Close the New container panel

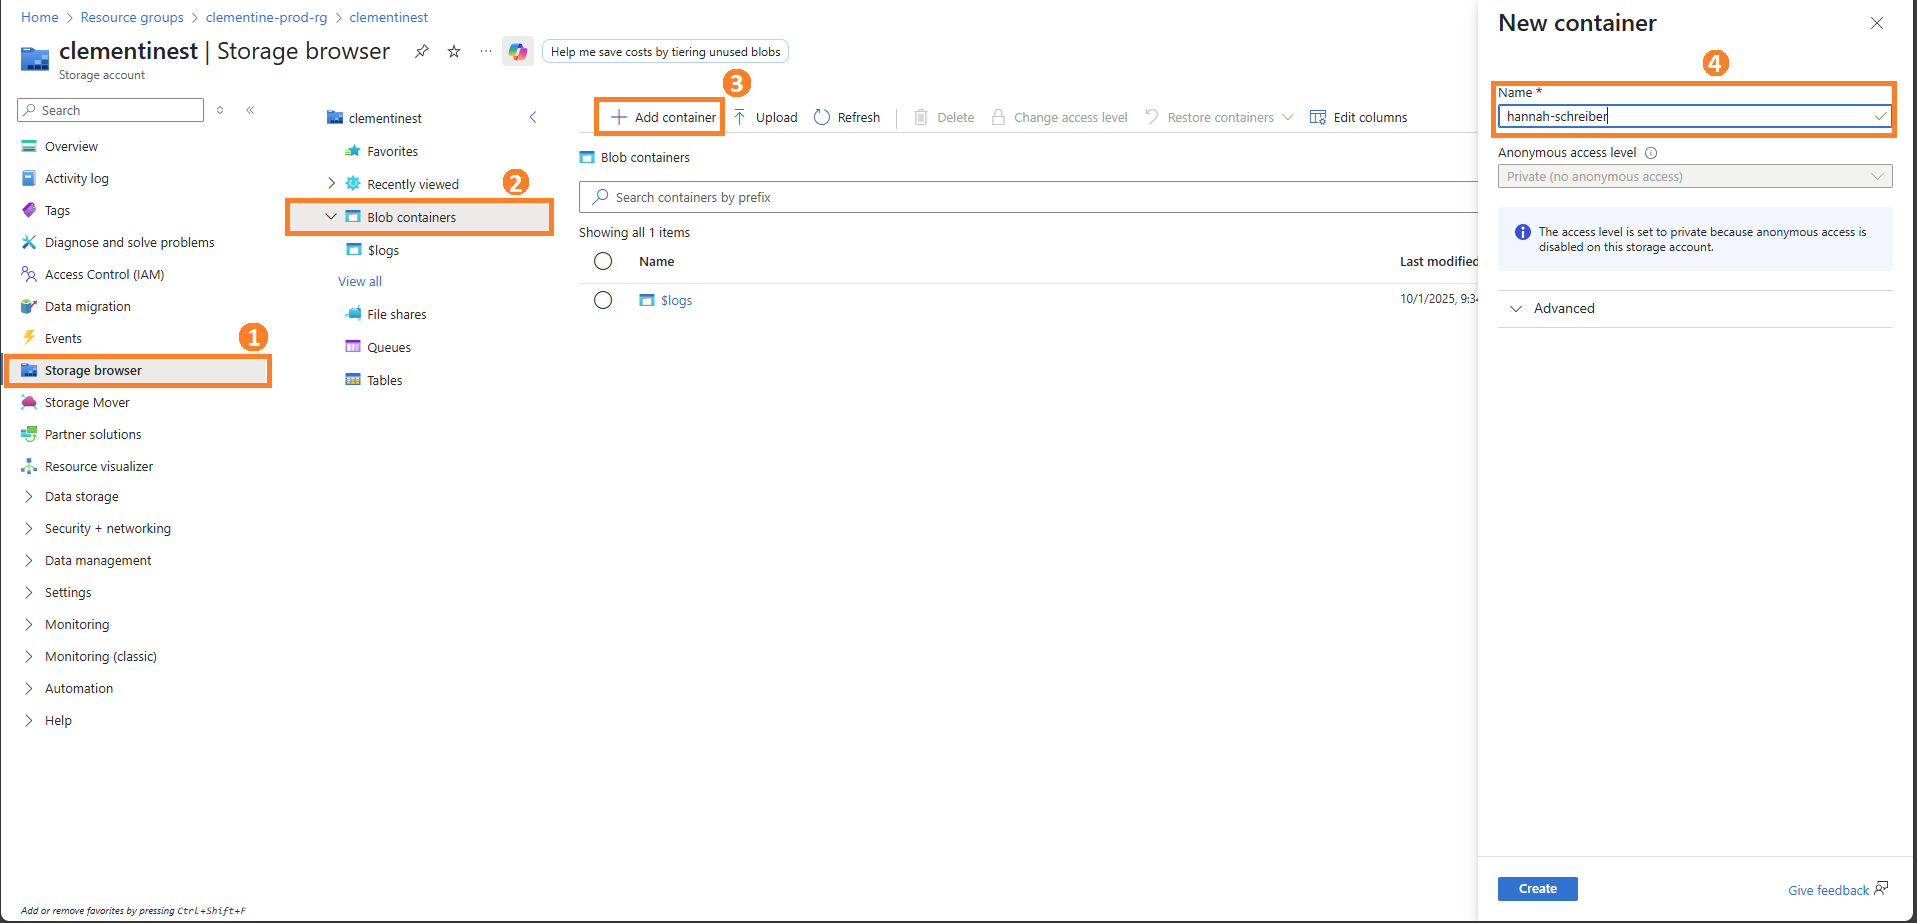(x=1877, y=23)
